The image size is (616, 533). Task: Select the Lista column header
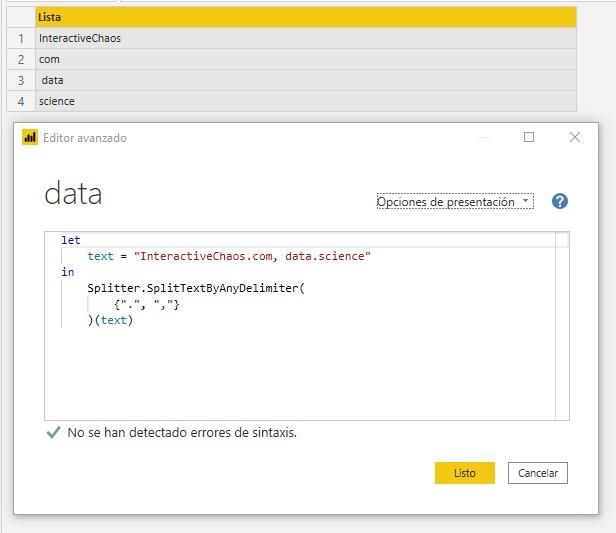click(305, 17)
